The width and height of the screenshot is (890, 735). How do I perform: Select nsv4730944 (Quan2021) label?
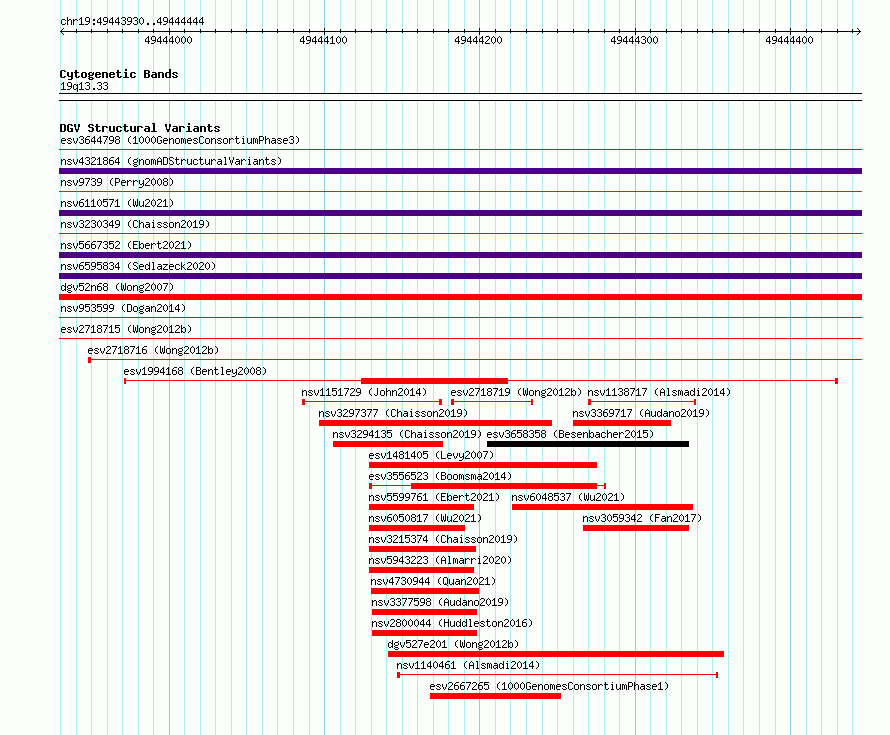point(433,581)
